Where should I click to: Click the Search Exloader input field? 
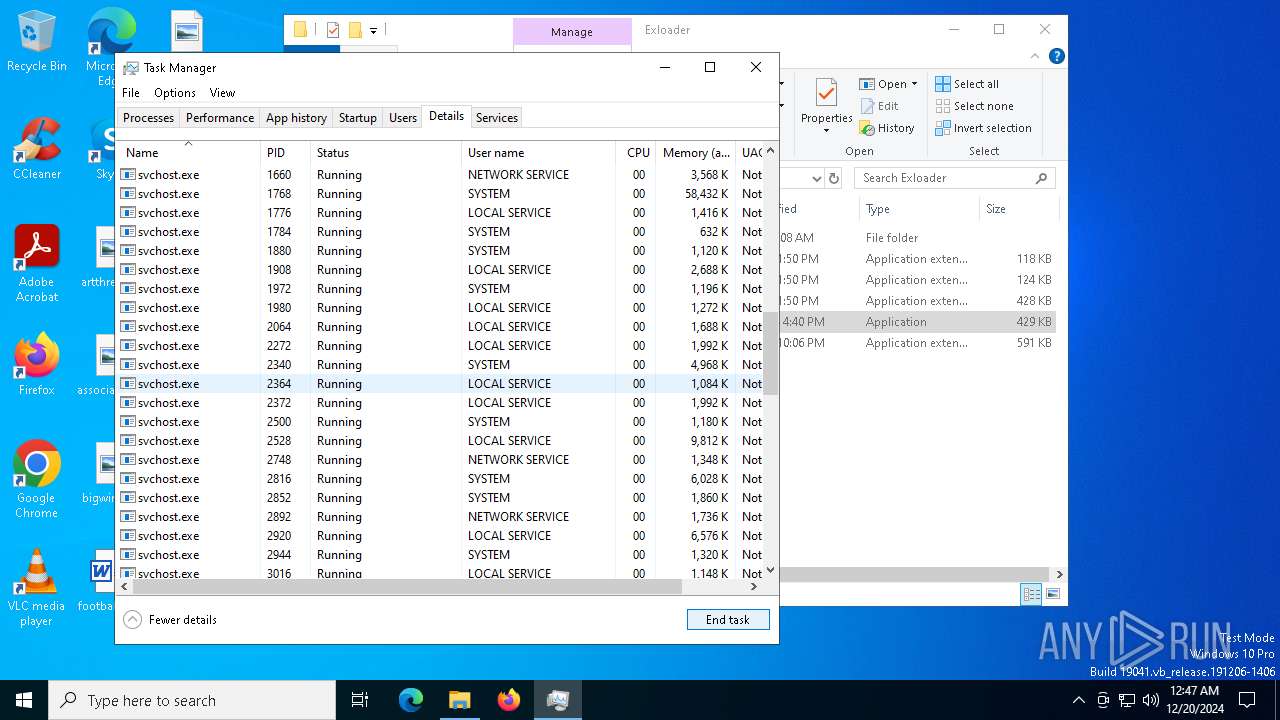(945, 178)
